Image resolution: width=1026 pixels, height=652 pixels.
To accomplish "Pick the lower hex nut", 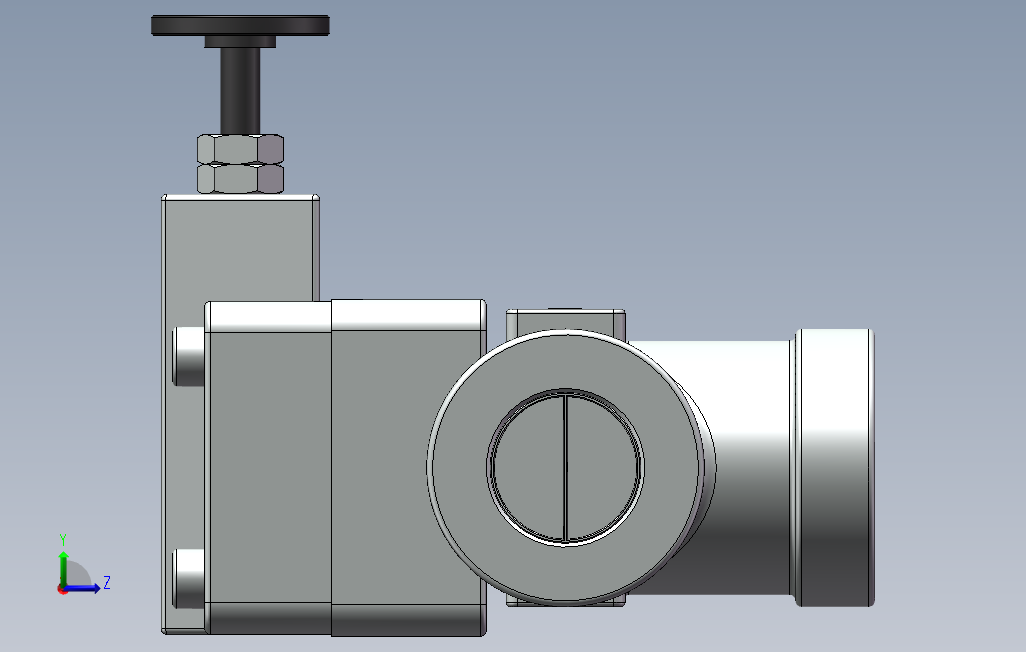I will click(240, 179).
